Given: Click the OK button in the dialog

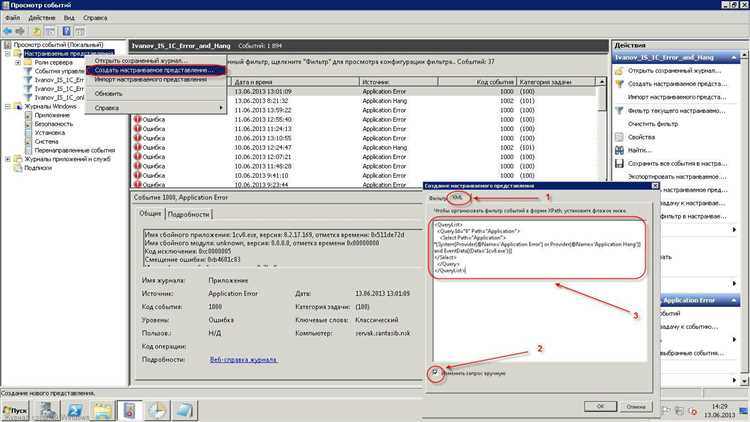Looking at the screenshot, I should tap(600, 406).
